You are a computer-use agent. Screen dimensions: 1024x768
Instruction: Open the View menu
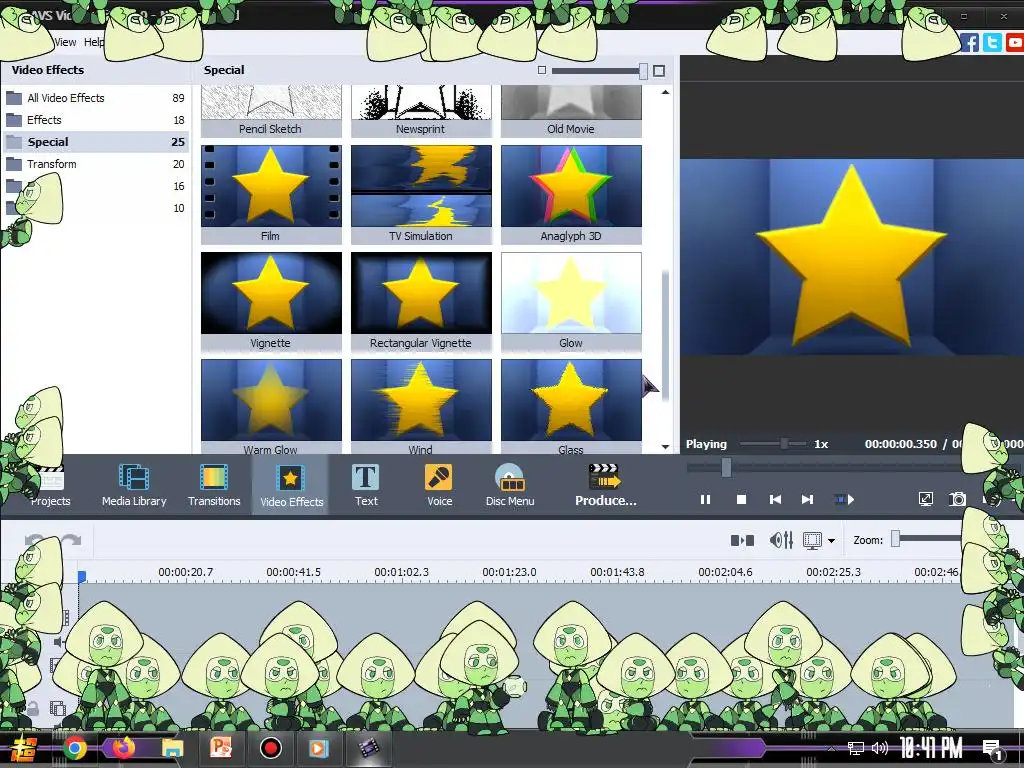[x=65, y=42]
